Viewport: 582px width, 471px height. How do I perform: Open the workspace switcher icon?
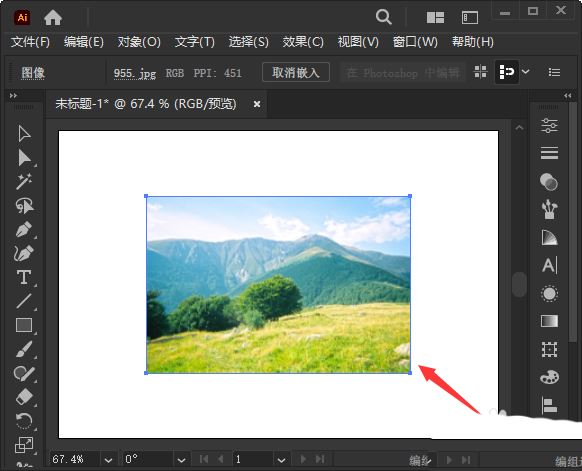[470, 17]
